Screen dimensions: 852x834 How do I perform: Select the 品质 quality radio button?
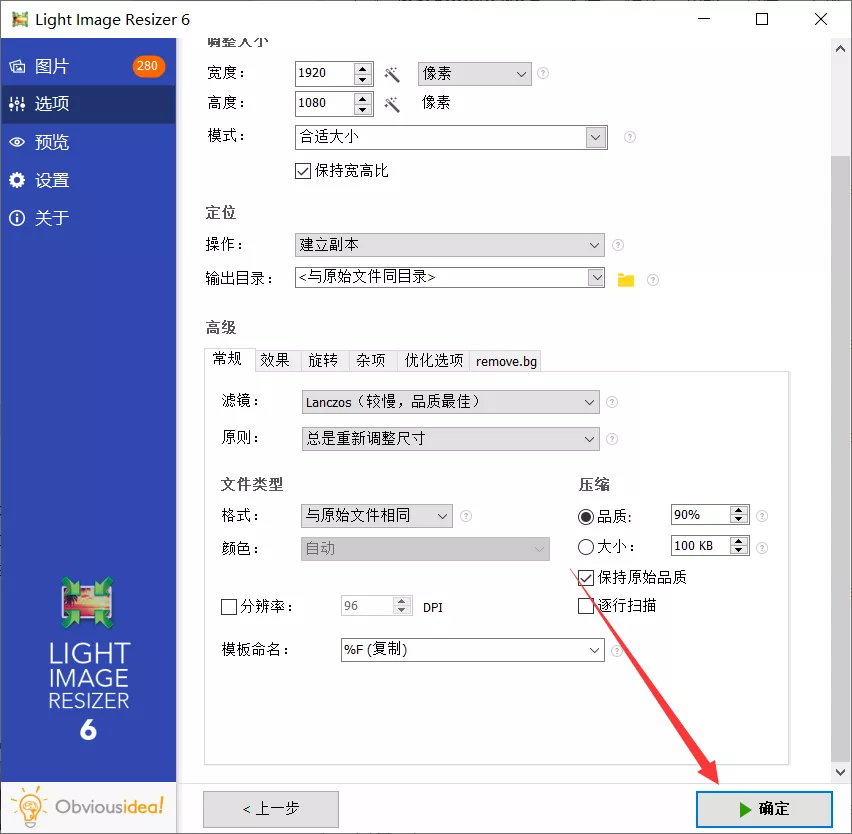(586, 517)
